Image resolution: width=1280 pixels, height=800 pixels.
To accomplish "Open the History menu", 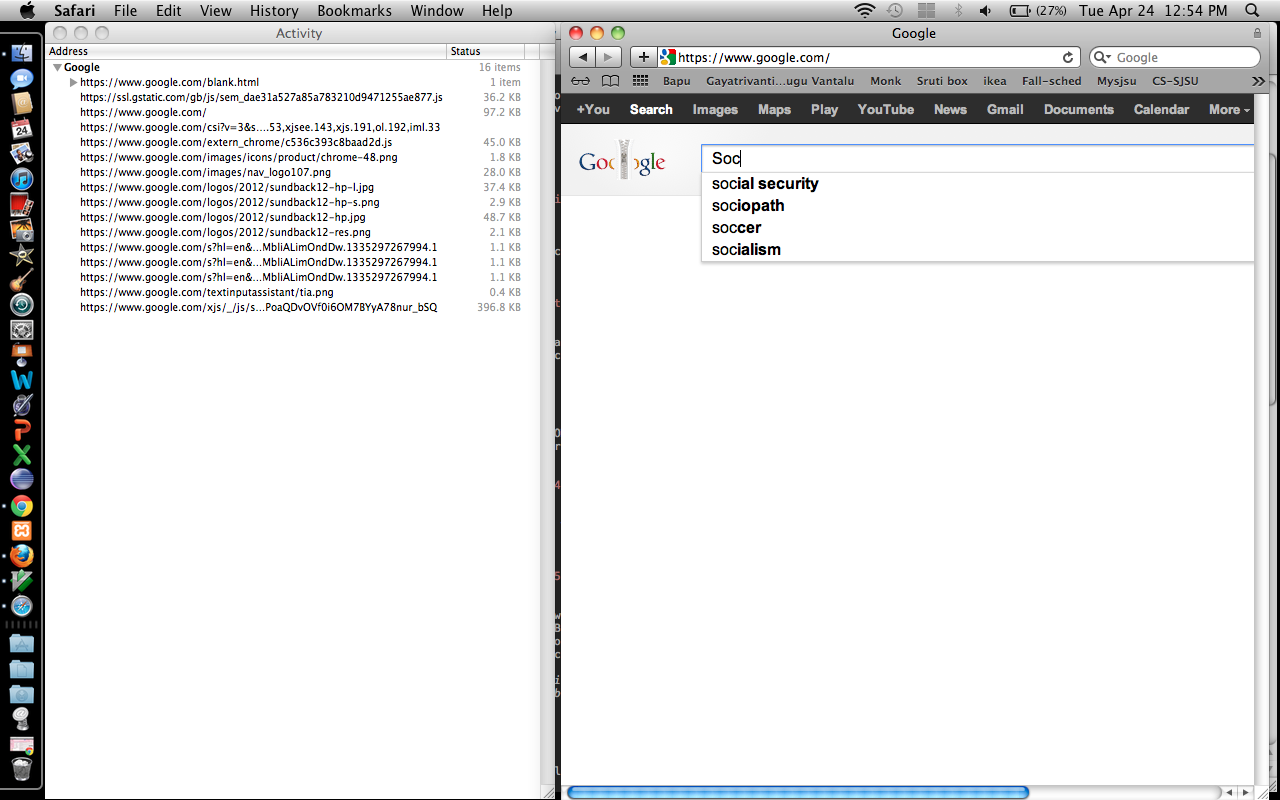I will [x=274, y=10].
